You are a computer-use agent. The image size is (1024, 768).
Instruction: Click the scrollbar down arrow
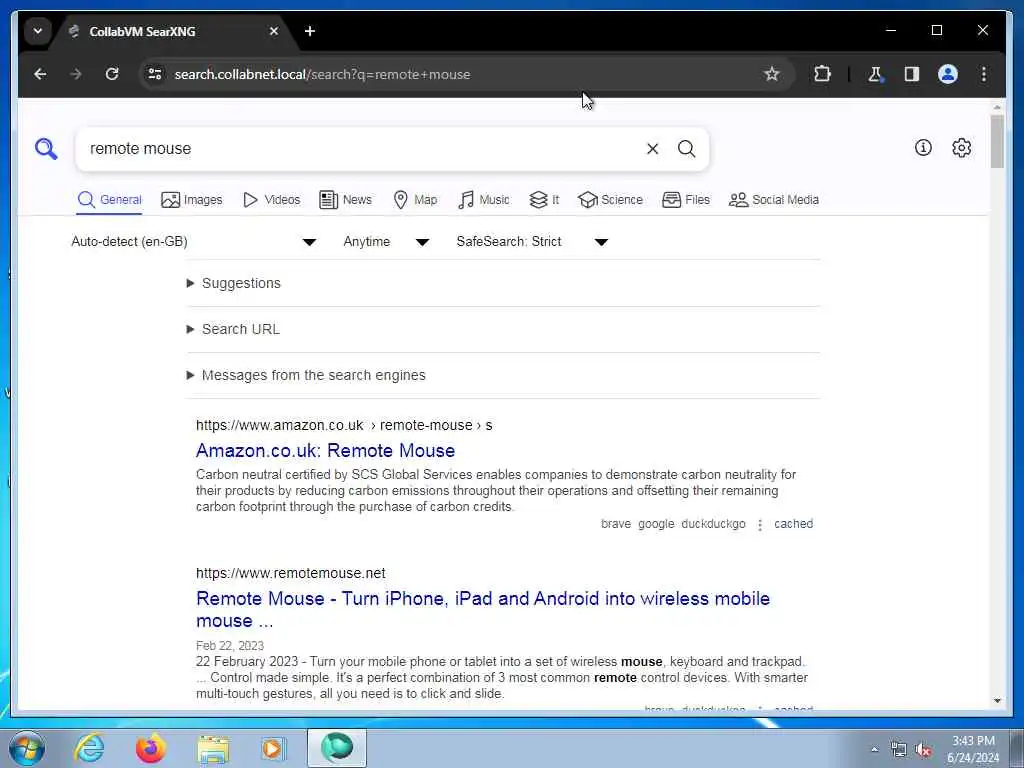click(x=997, y=701)
